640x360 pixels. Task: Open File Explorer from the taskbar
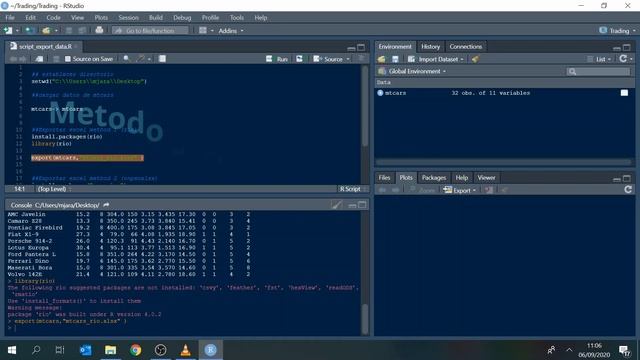(111, 350)
